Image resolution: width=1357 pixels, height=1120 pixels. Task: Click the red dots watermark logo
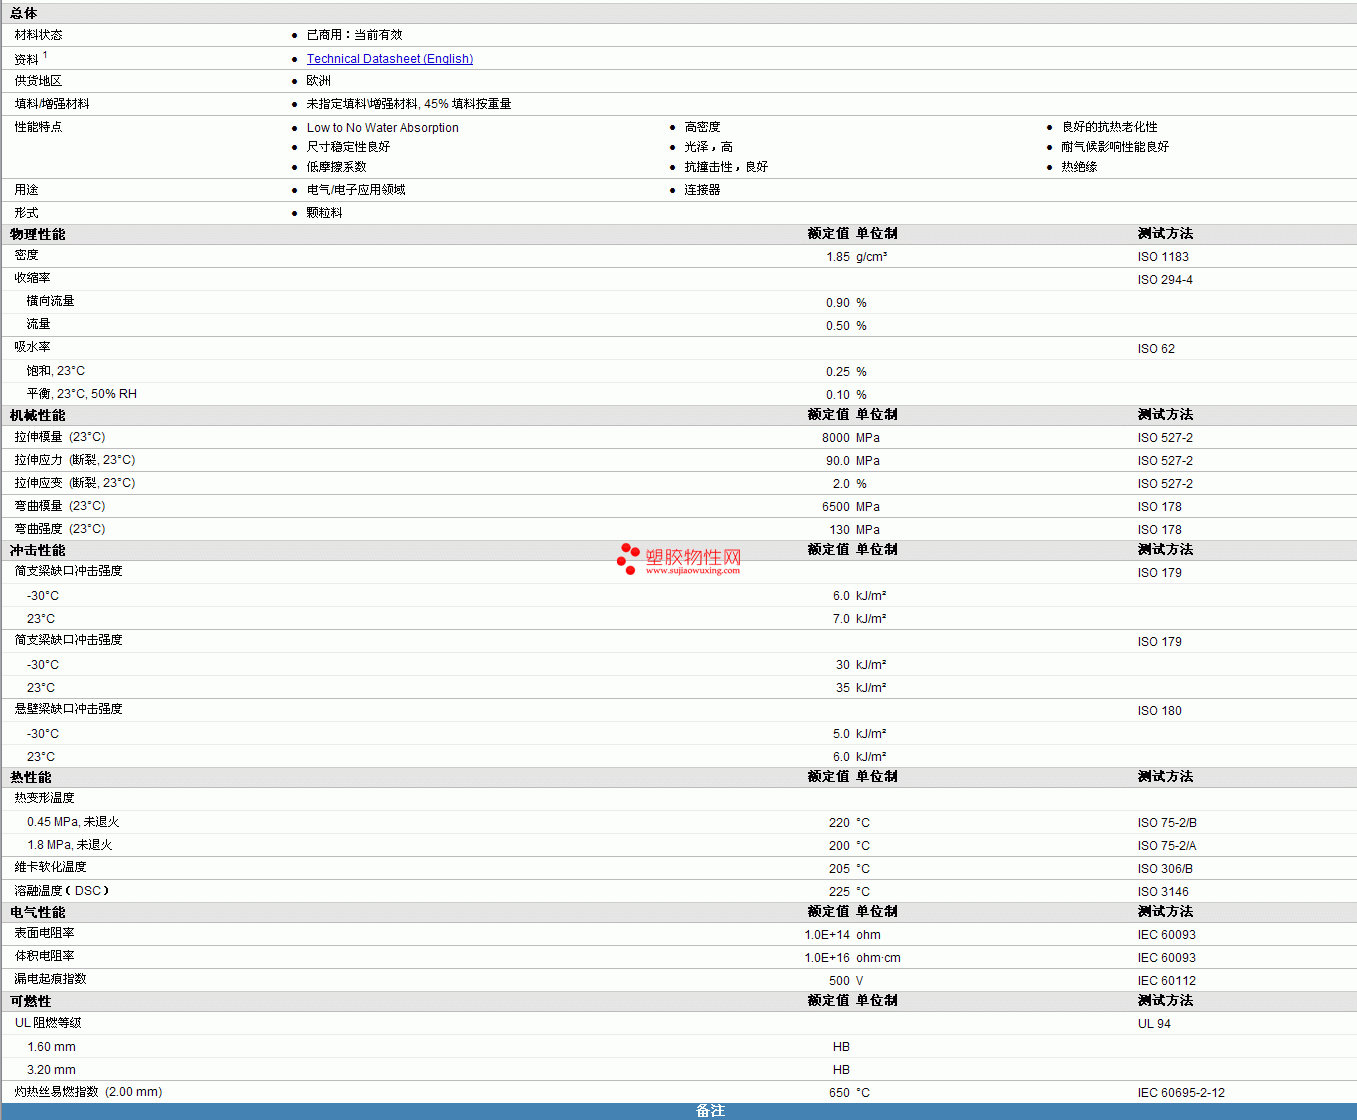[628, 558]
